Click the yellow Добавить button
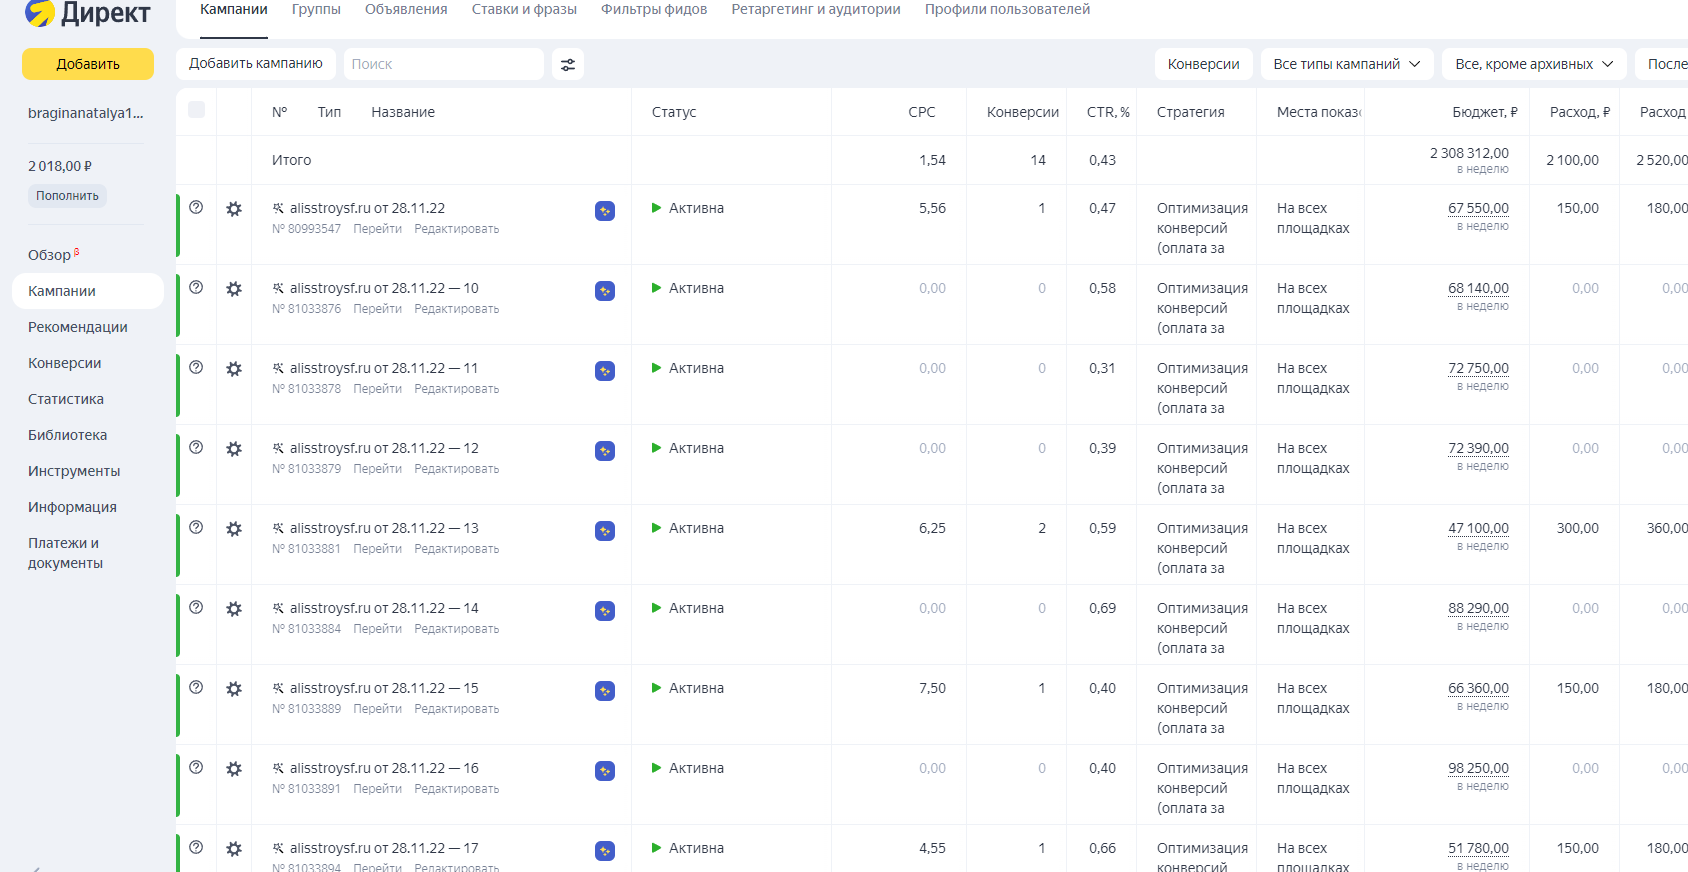Screen dimensions: 1688x872 [88, 64]
